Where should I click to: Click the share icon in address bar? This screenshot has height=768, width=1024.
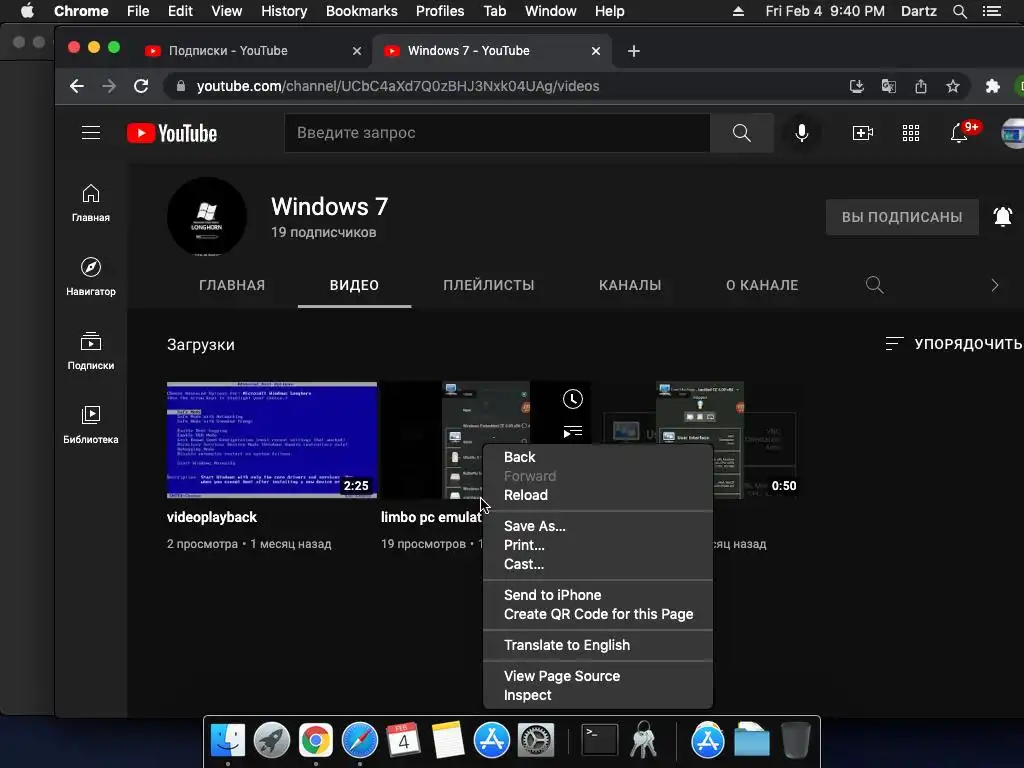pos(921,86)
